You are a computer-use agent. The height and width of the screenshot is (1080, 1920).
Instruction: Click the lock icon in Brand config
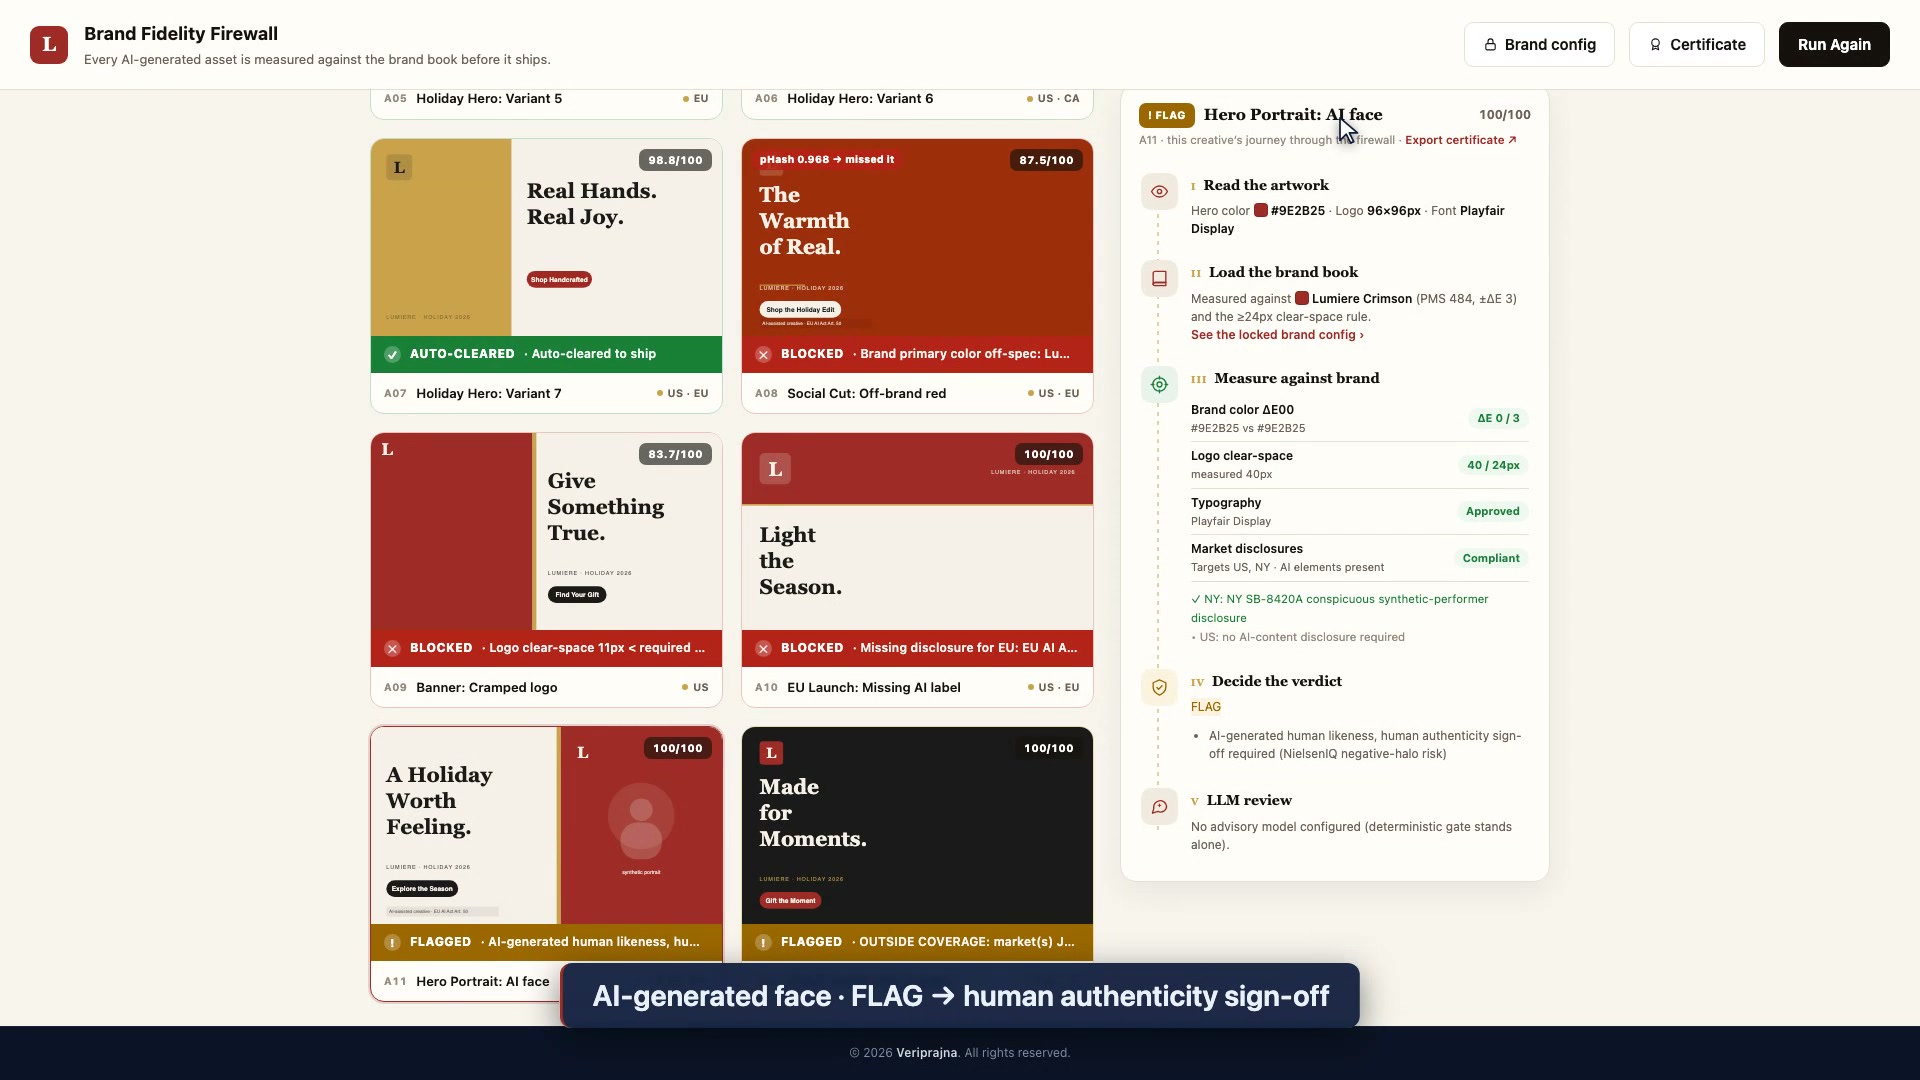(1490, 45)
